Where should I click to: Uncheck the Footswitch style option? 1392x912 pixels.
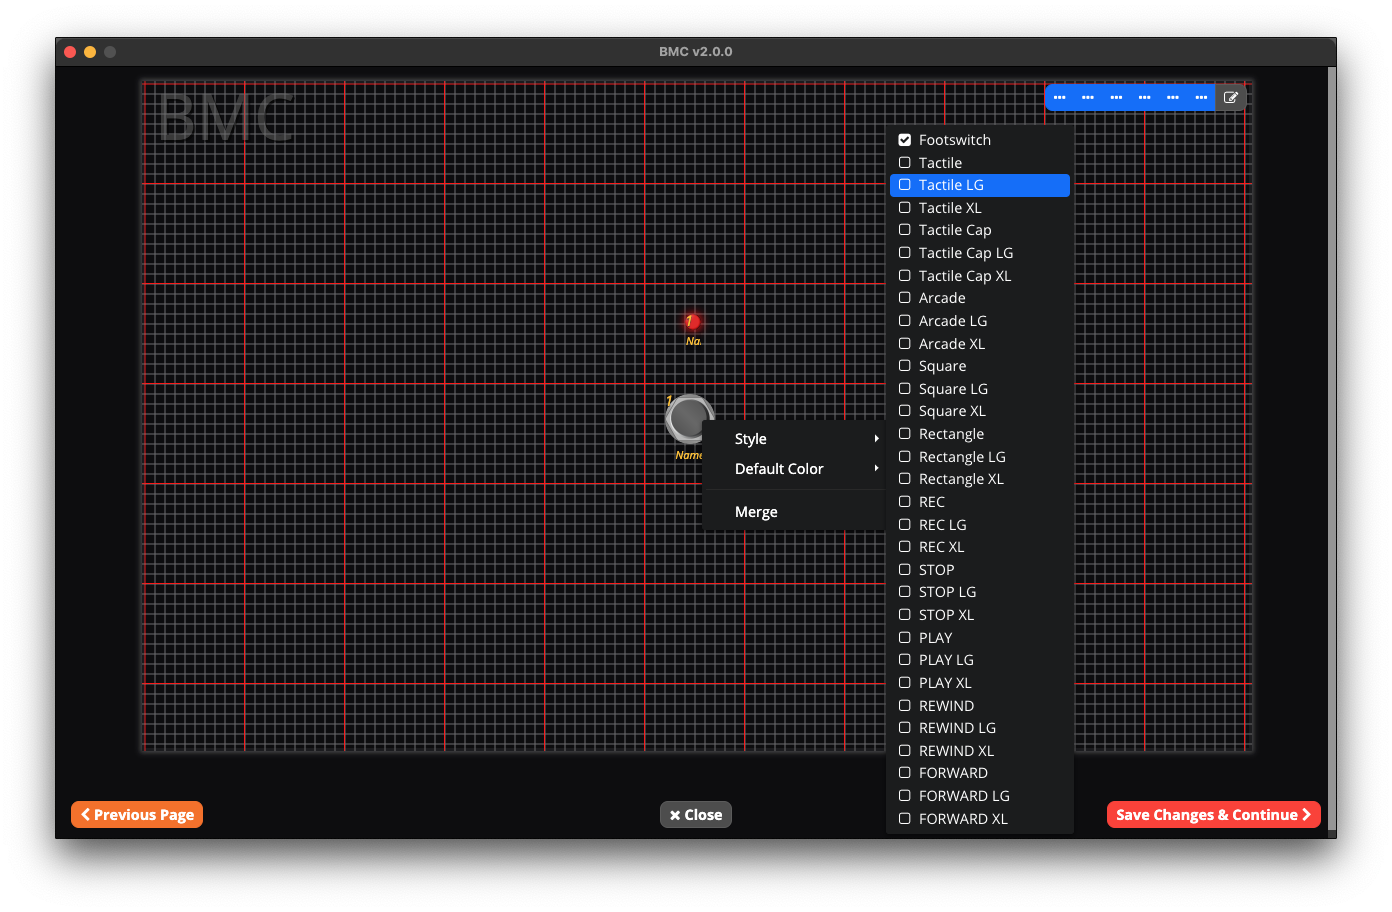[980, 140]
